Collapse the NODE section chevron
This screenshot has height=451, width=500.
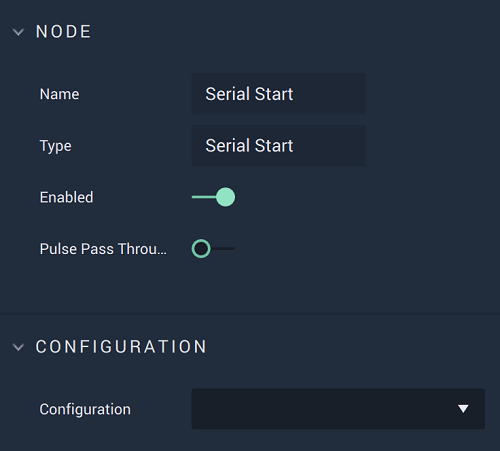point(18,32)
